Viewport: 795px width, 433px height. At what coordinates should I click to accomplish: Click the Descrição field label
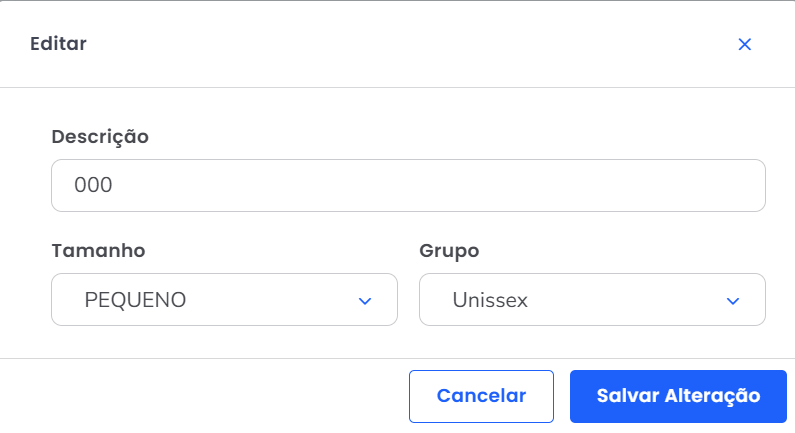(100, 137)
